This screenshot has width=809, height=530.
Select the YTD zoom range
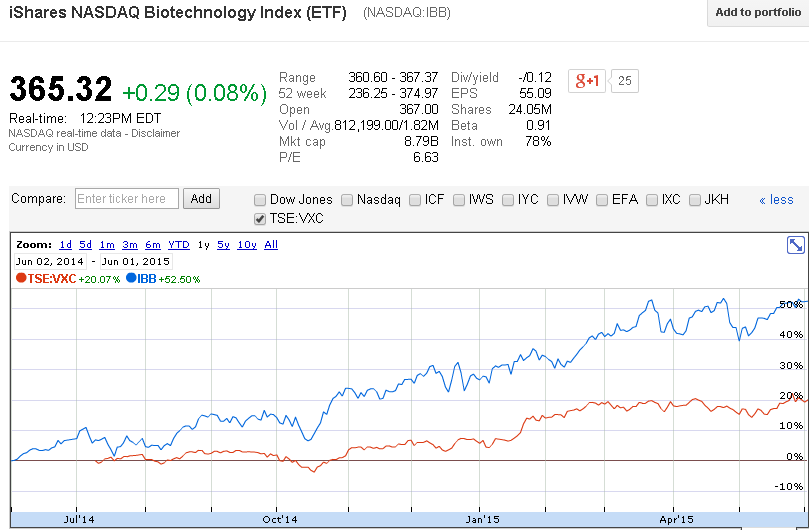178,245
